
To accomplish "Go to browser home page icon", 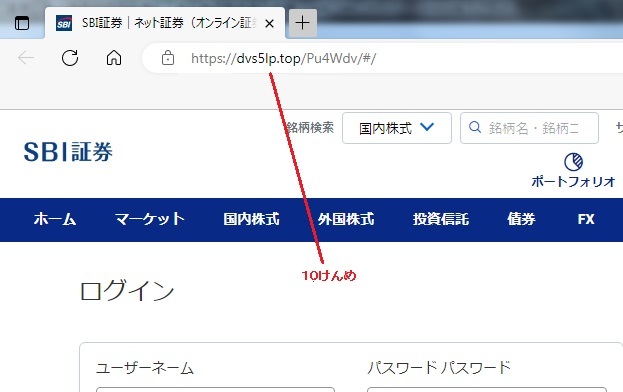I will pyautogui.click(x=114, y=58).
